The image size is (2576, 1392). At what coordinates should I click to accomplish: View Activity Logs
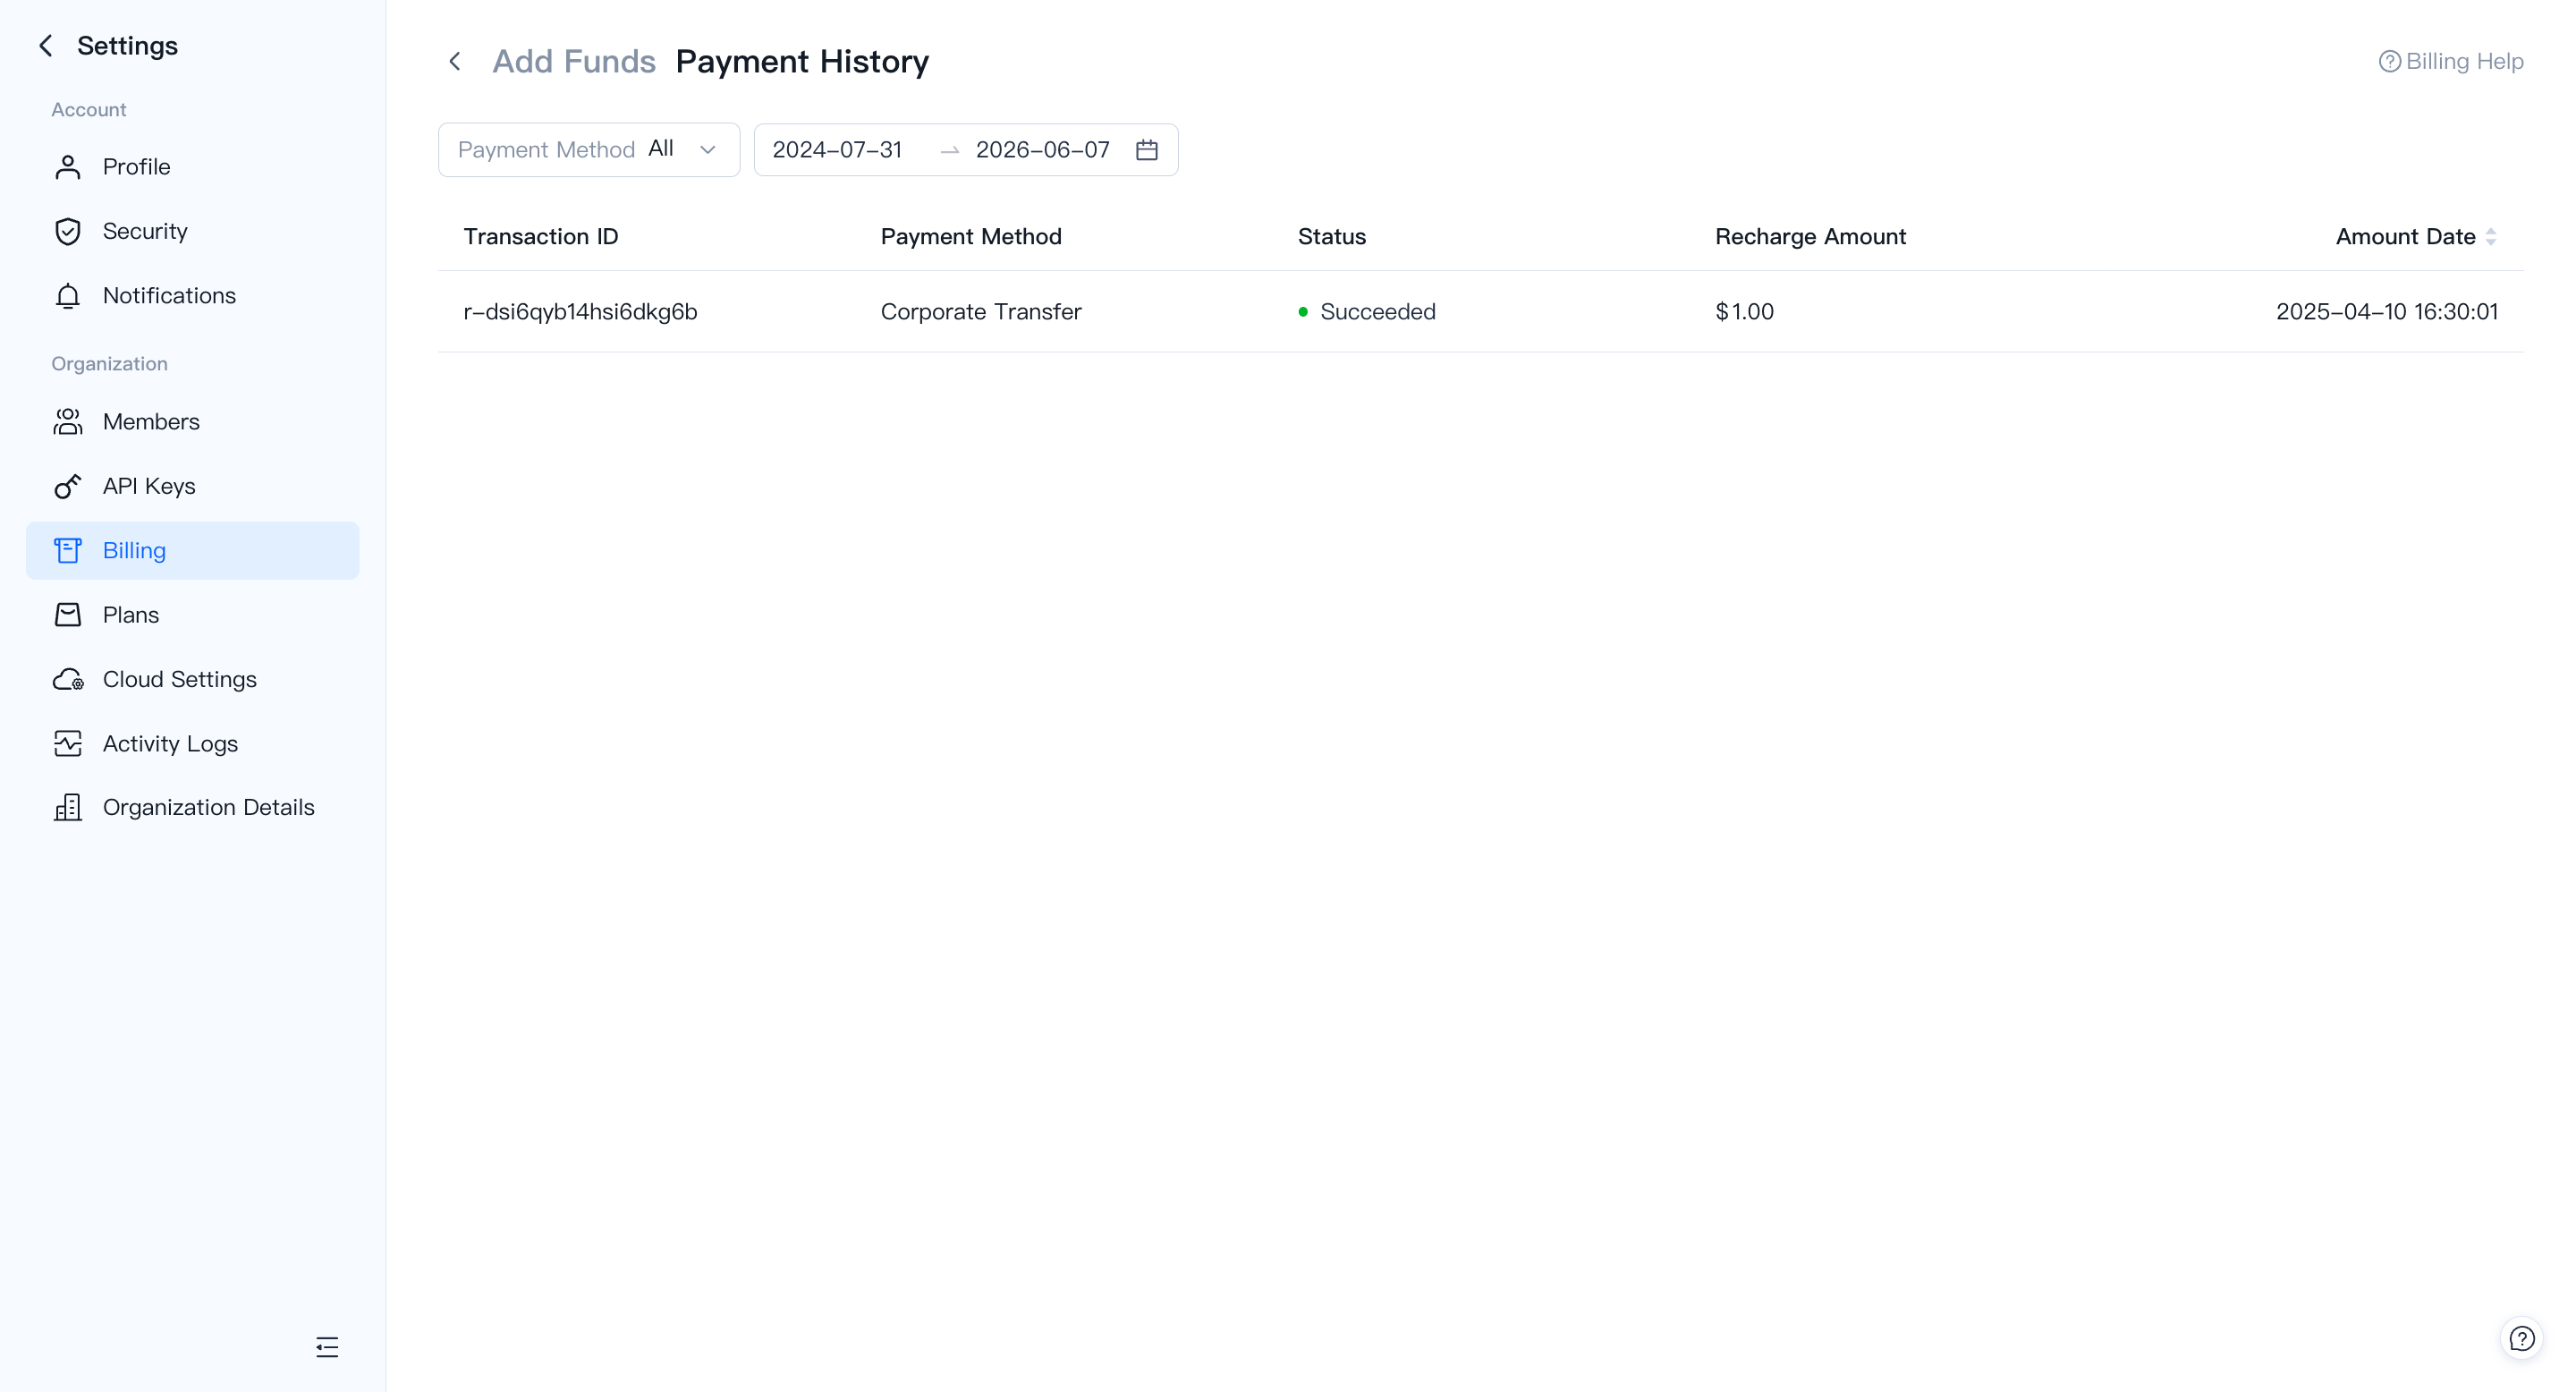(192, 744)
